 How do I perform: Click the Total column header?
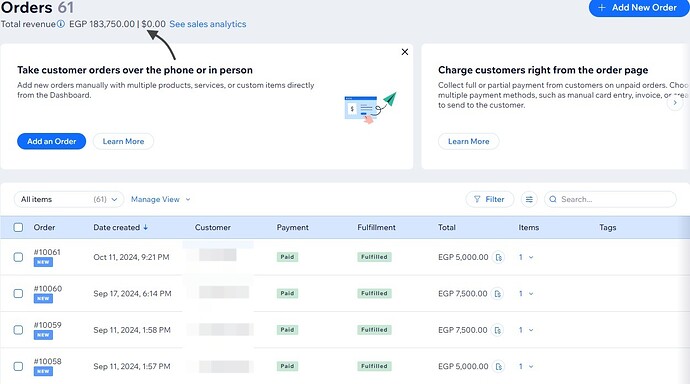[447, 227]
